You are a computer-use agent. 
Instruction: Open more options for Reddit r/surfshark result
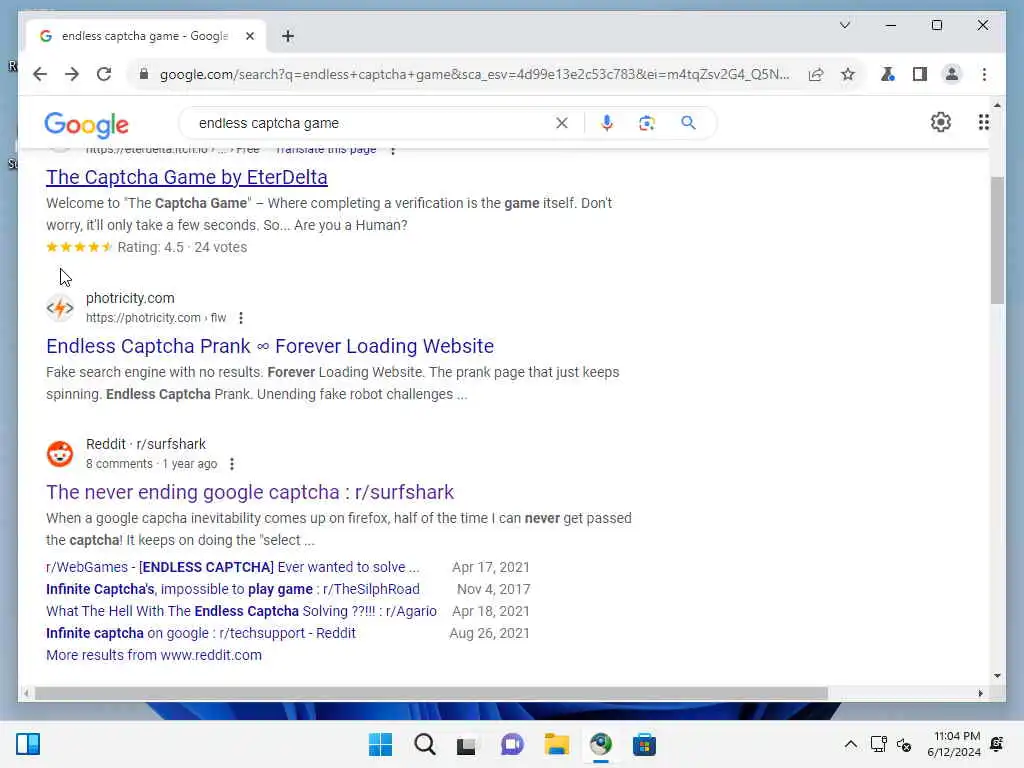[x=232, y=464]
